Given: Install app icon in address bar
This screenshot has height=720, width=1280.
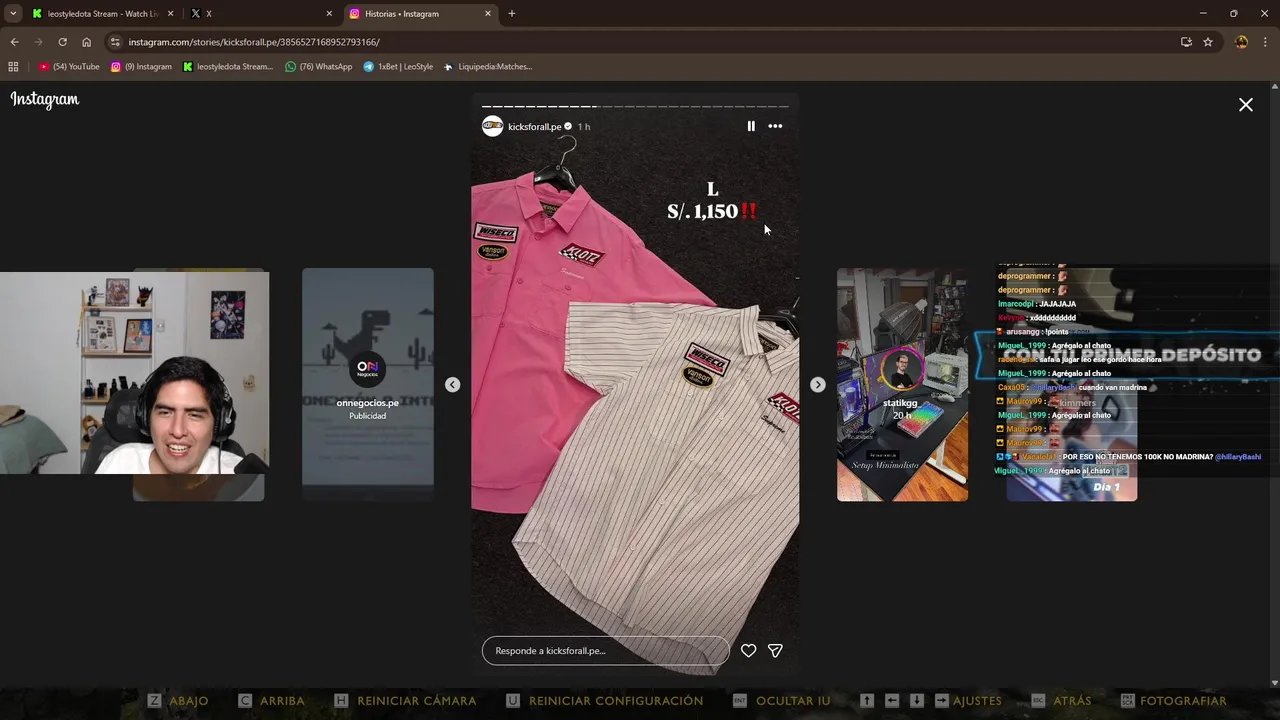Looking at the screenshot, I should 1186,42.
